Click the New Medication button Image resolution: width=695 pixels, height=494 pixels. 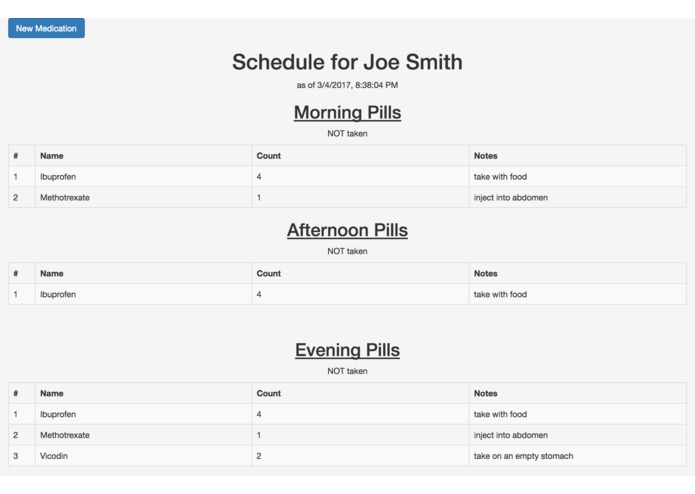(x=46, y=28)
